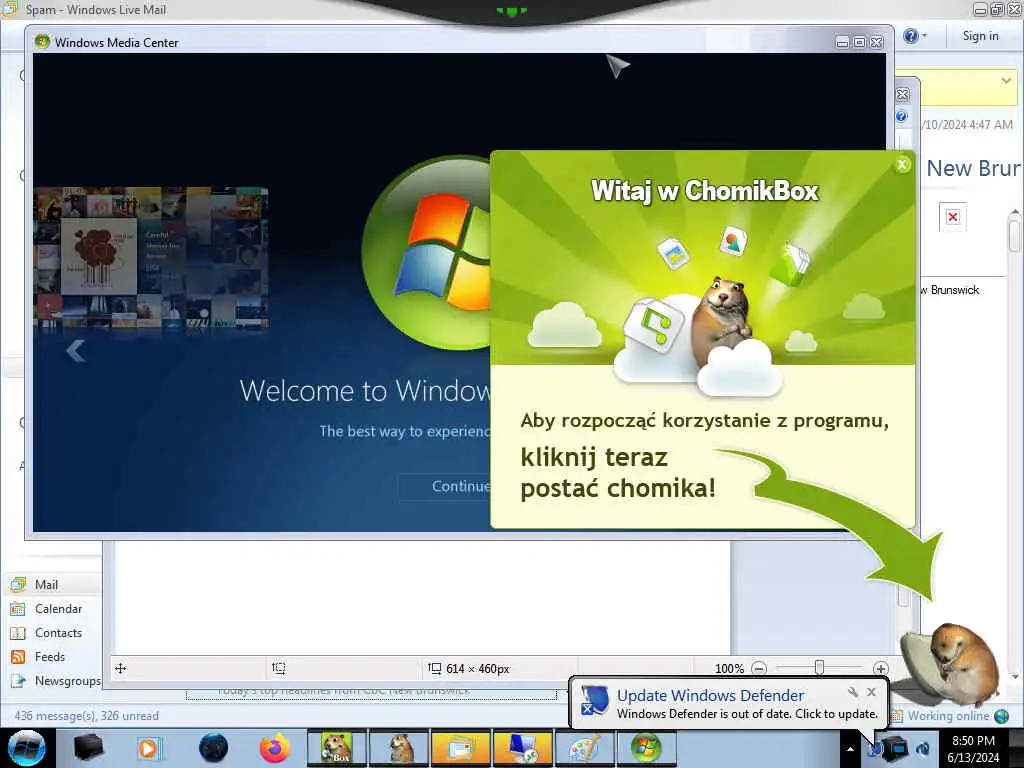Close the Witaj w ChomikBox popup
This screenshot has width=1024, height=768.
point(903,165)
